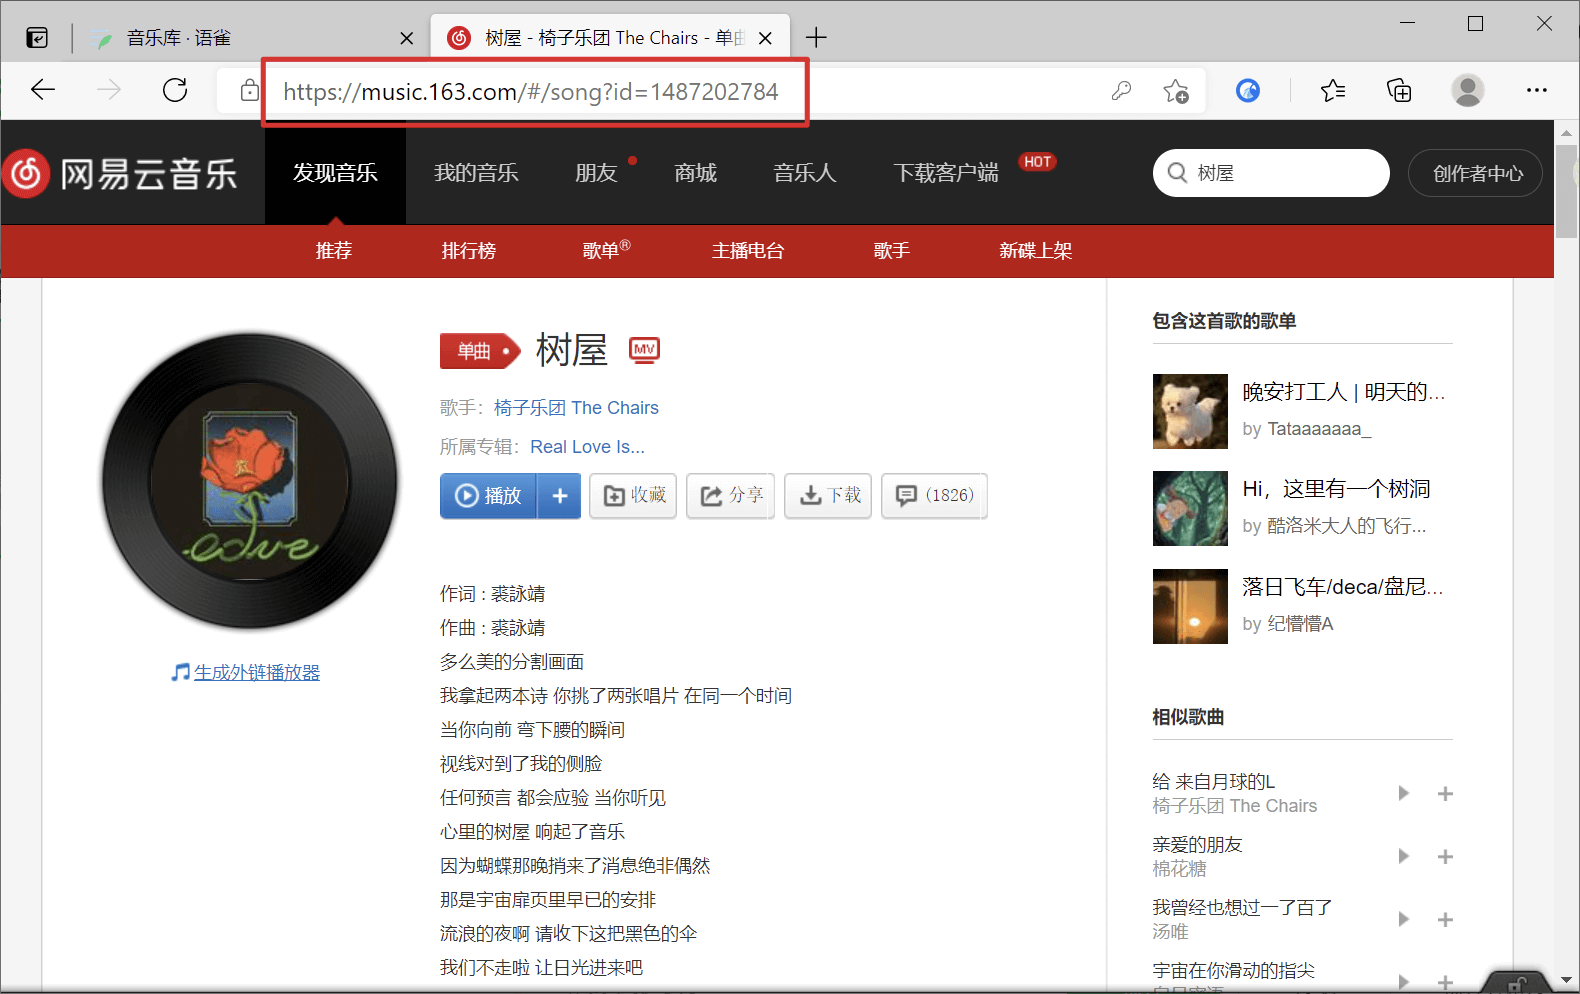1580x994 pixels.
Task: Click the scrollbar down arrow
Action: click(1566, 980)
